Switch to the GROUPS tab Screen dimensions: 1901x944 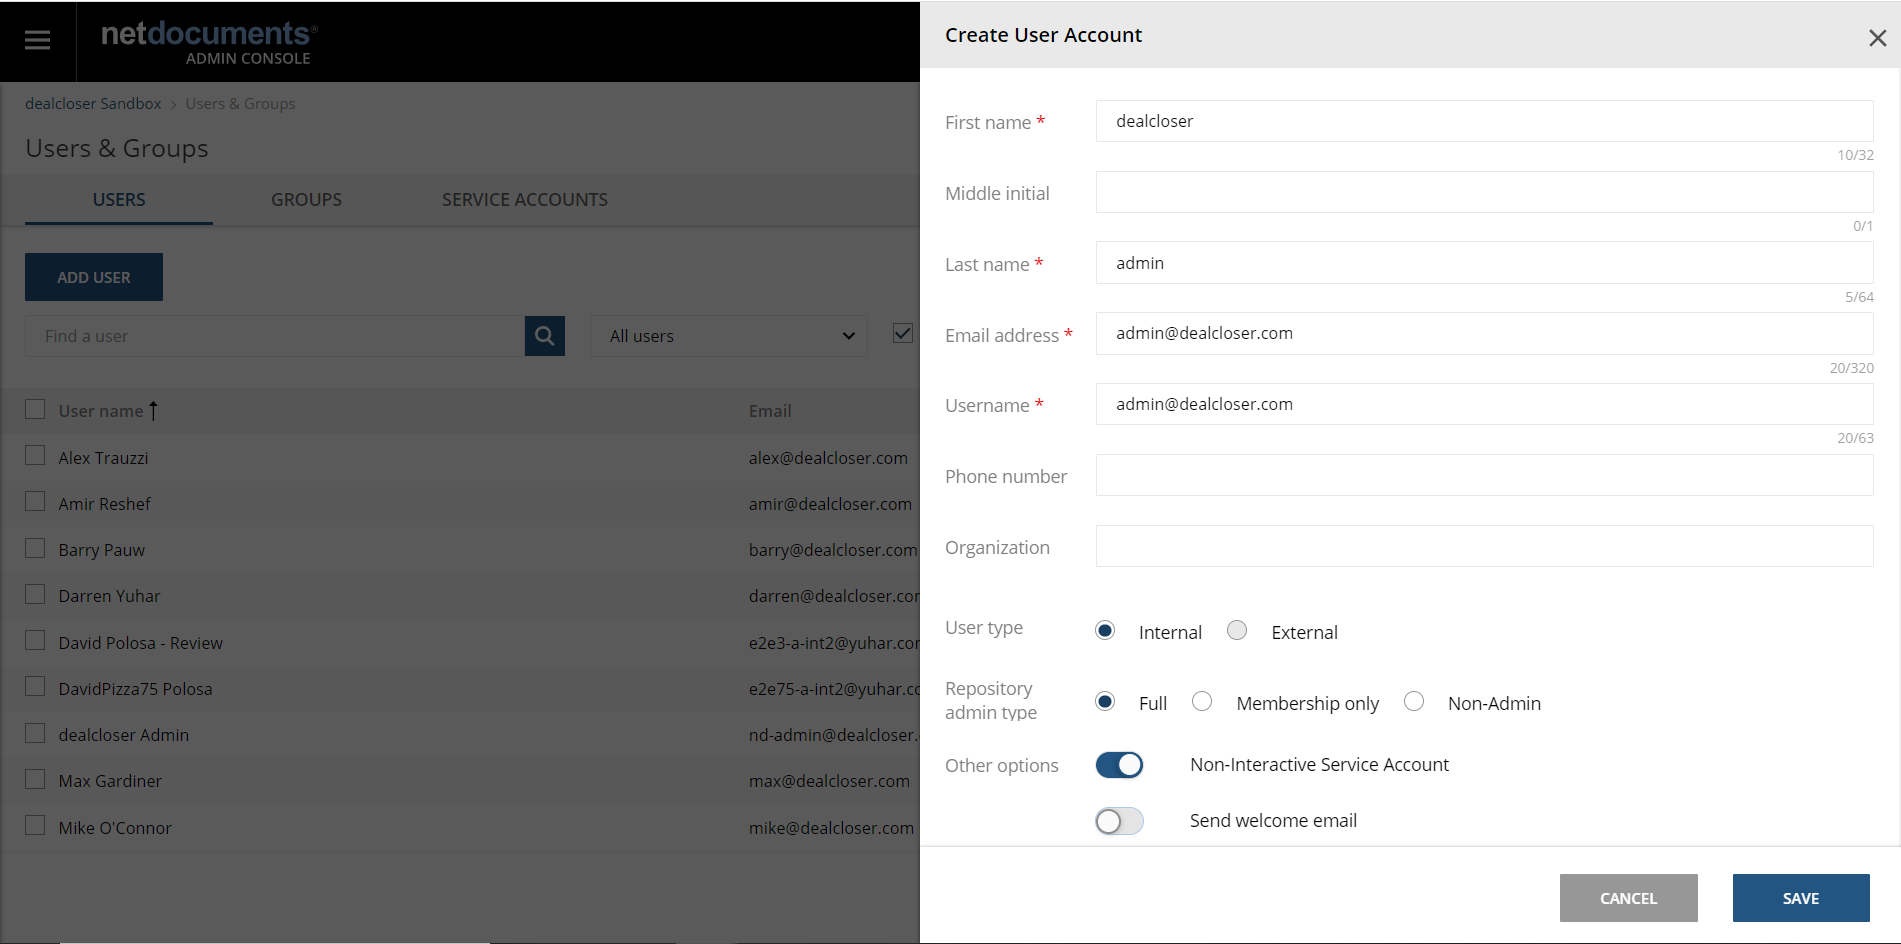pyautogui.click(x=306, y=200)
